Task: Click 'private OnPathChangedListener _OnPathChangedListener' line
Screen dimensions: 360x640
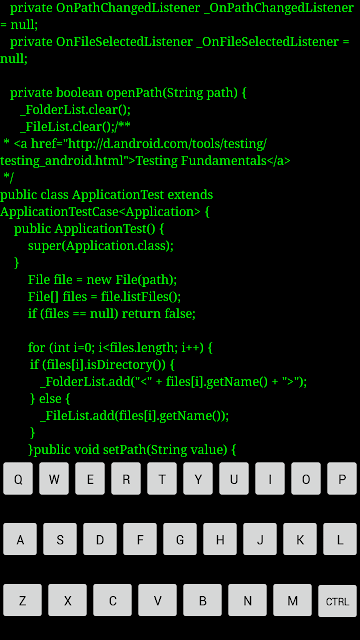Action: click(x=182, y=8)
